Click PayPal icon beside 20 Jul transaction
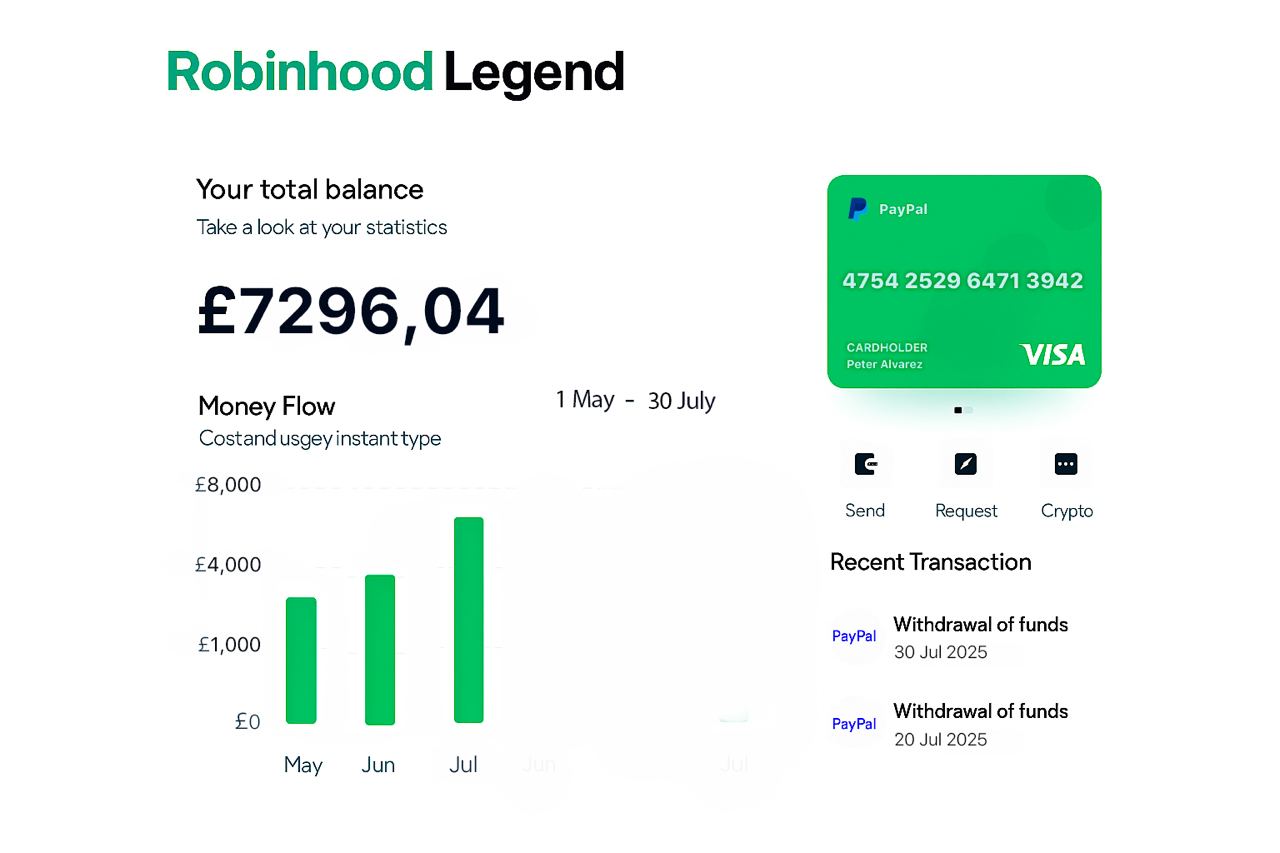 (x=854, y=723)
